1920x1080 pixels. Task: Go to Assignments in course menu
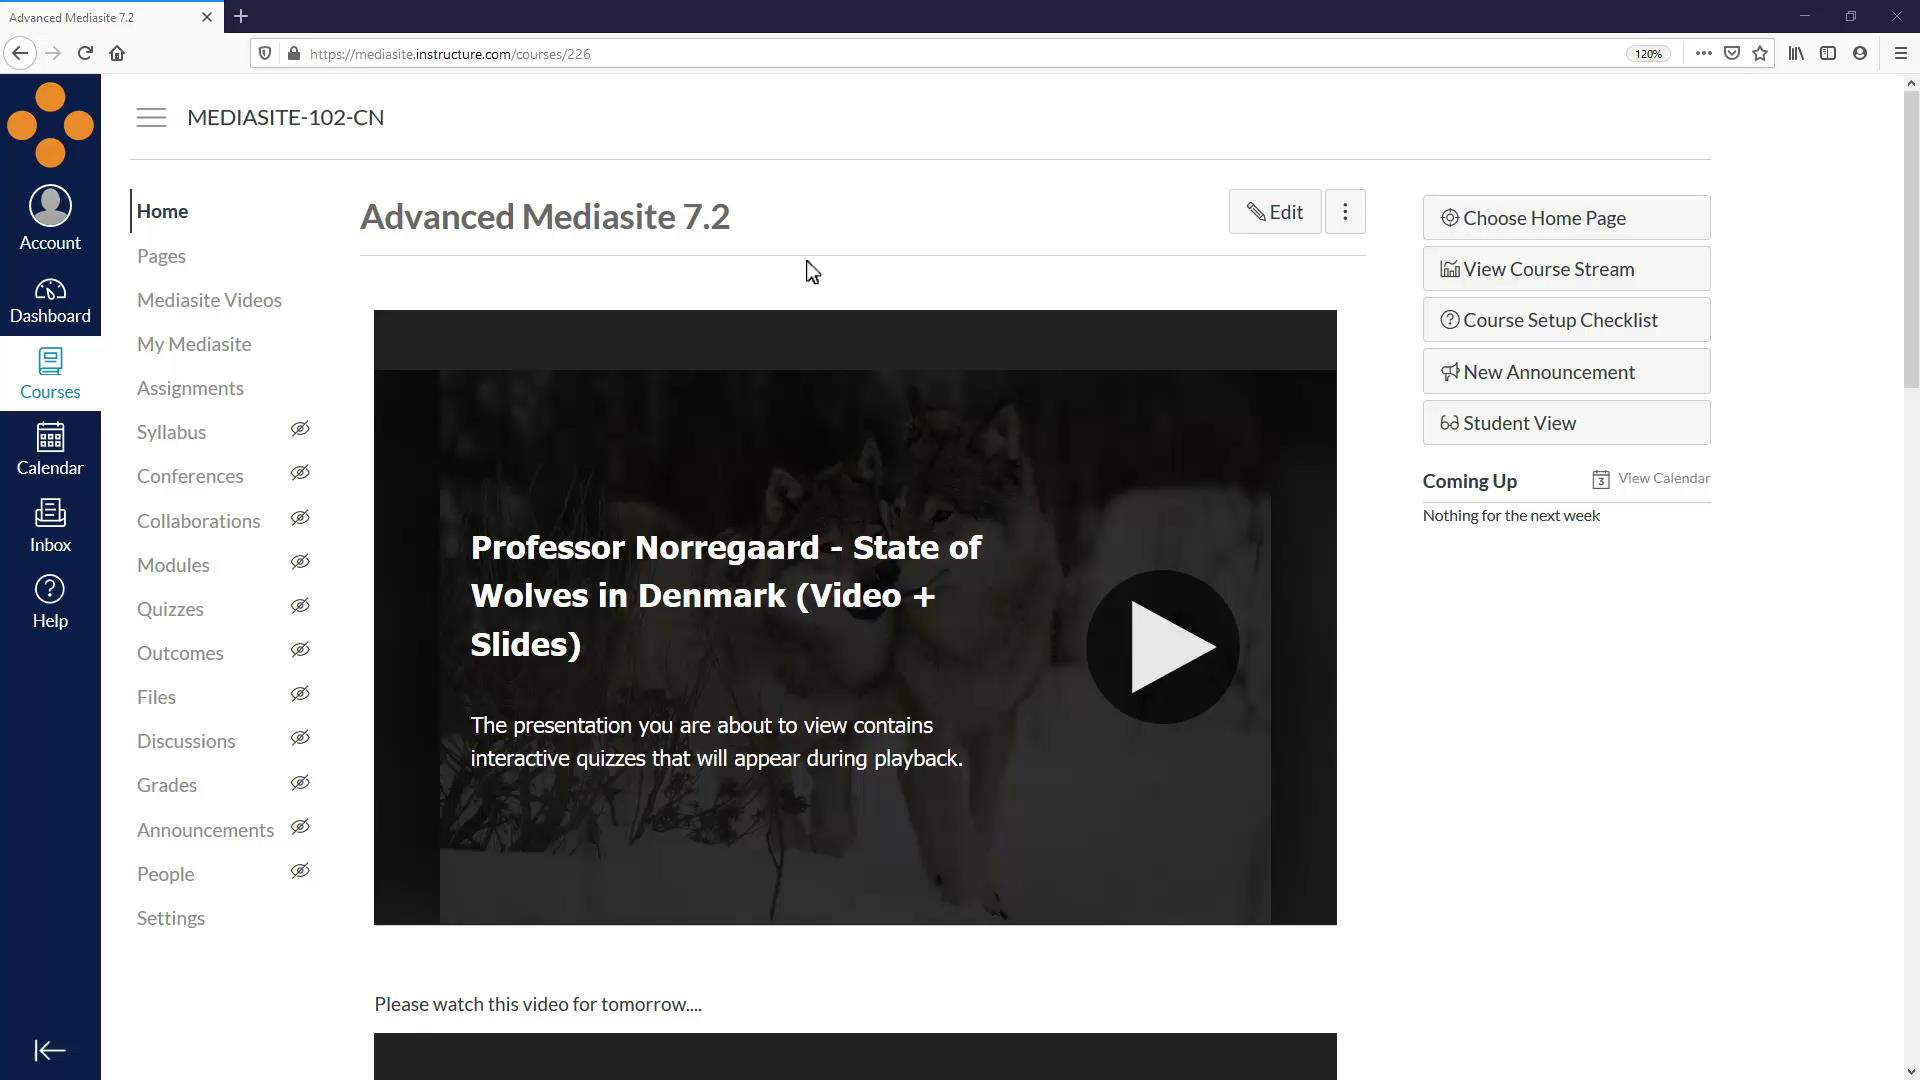(x=190, y=388)
